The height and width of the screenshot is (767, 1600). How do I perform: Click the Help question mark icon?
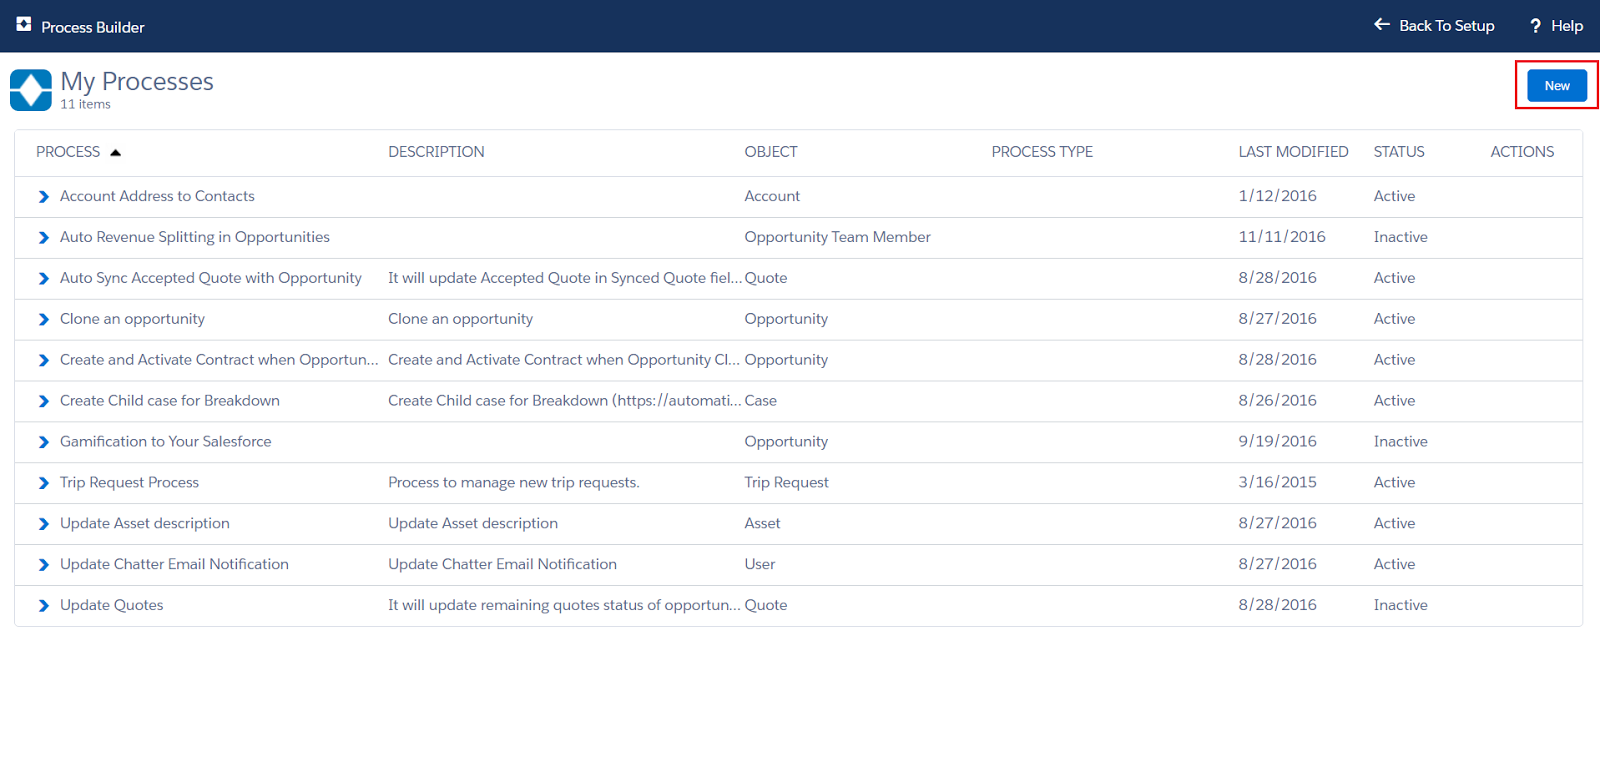1535,26
